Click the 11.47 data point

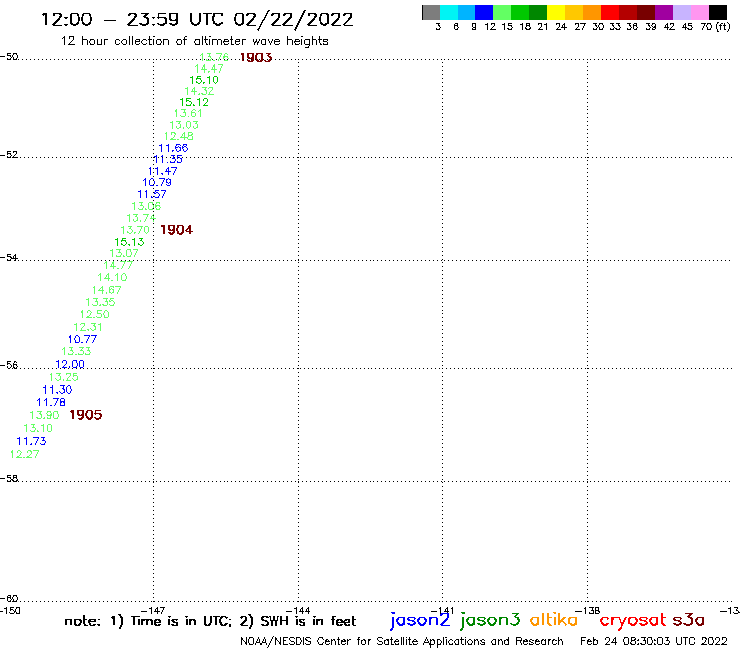pos(163,171)
